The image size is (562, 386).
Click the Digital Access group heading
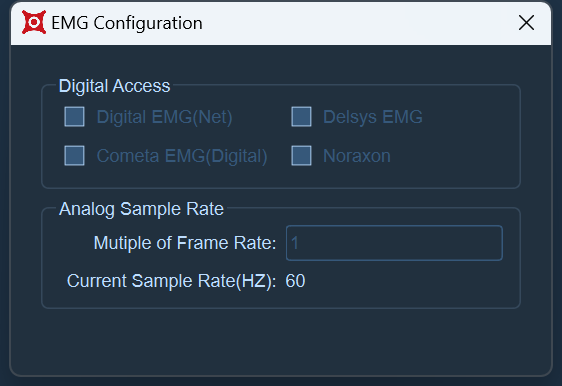[114, 86]
